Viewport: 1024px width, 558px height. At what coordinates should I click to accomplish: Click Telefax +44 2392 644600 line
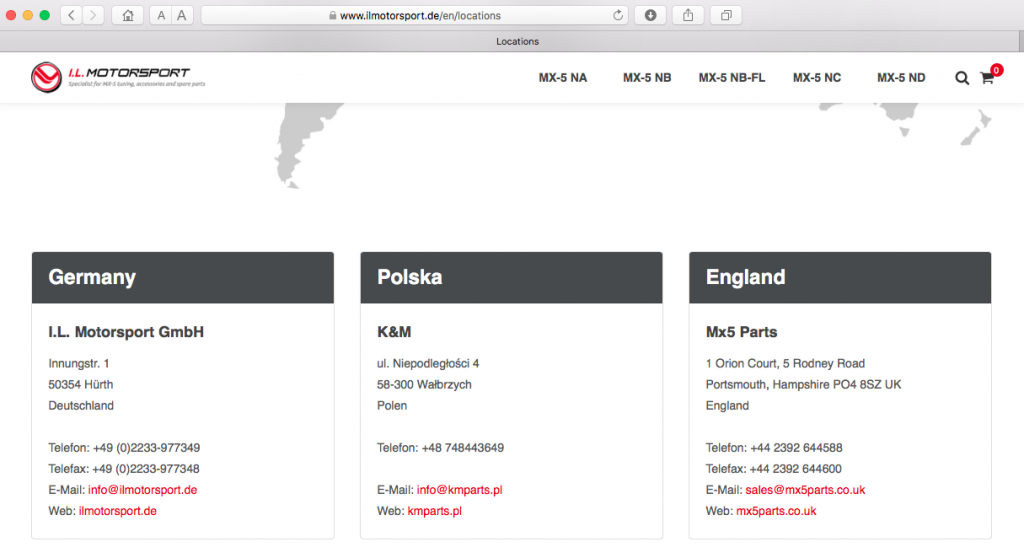(x=773, y=468)
